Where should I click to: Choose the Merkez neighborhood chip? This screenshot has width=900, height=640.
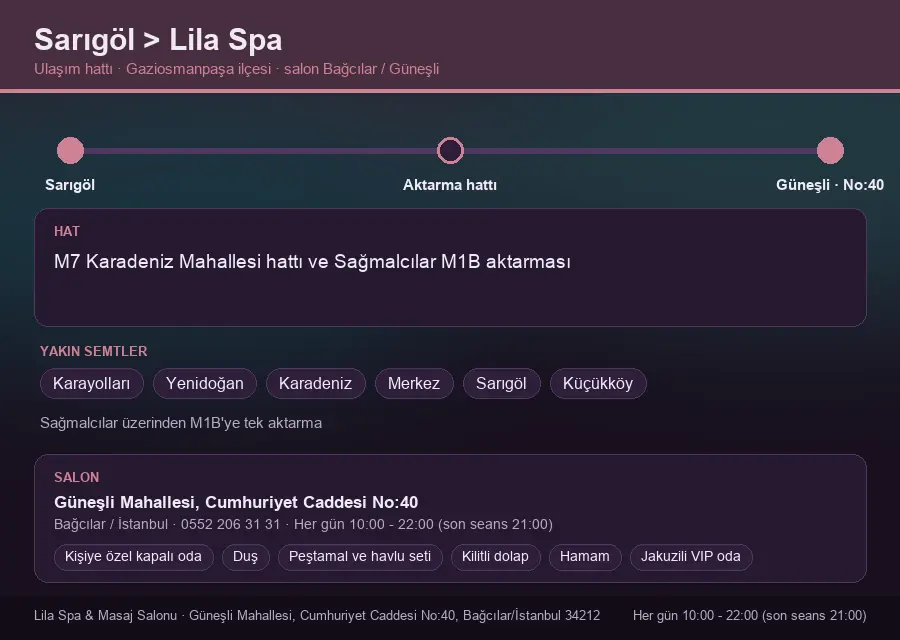[414, 383]
